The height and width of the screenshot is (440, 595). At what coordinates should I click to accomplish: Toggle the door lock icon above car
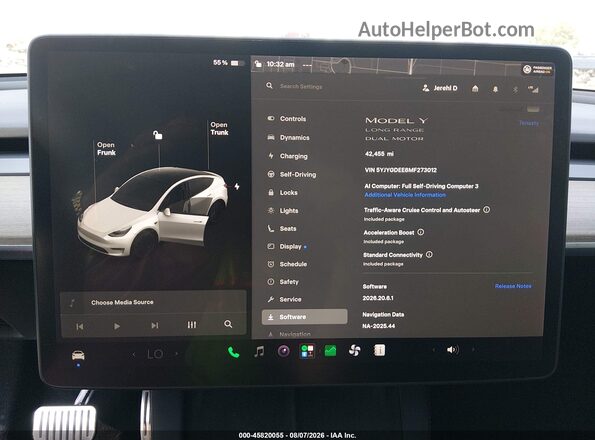pyautogui.click(x=157, y=135)
